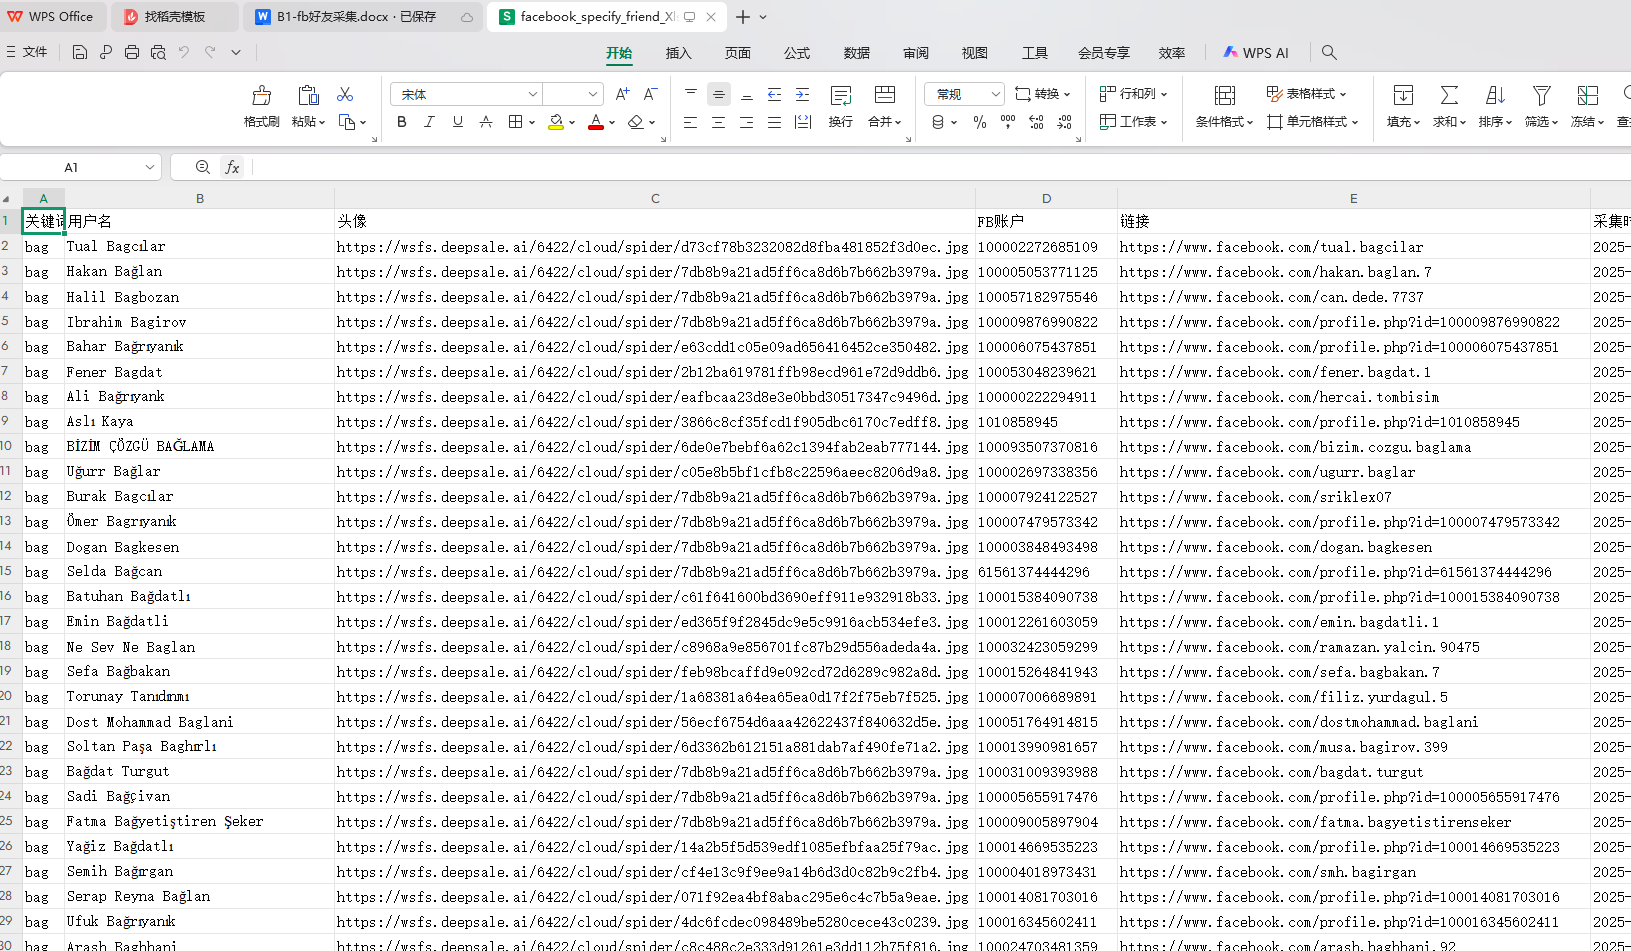Open the 数据 (Data) ribbon tab
The image size is (1631, 951).
[x=856, y=53]
